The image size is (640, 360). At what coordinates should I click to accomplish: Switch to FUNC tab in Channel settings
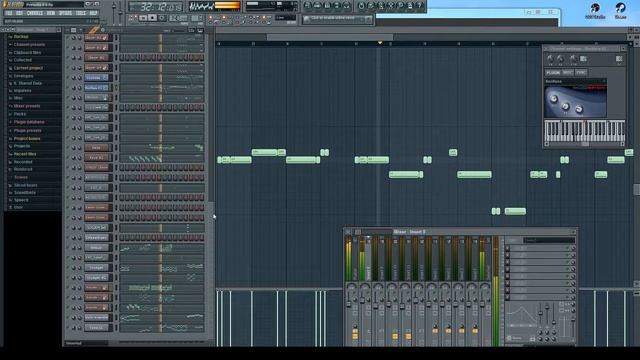[x=581, y=73]
